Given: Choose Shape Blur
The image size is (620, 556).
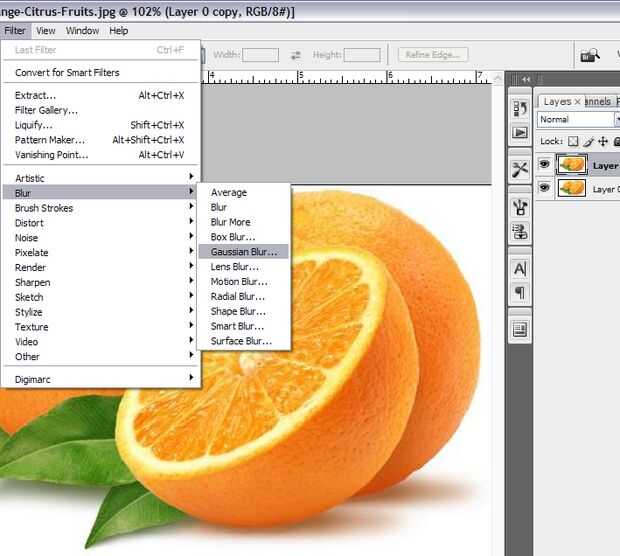Looking at the screenshot, I should pos(244,311).
